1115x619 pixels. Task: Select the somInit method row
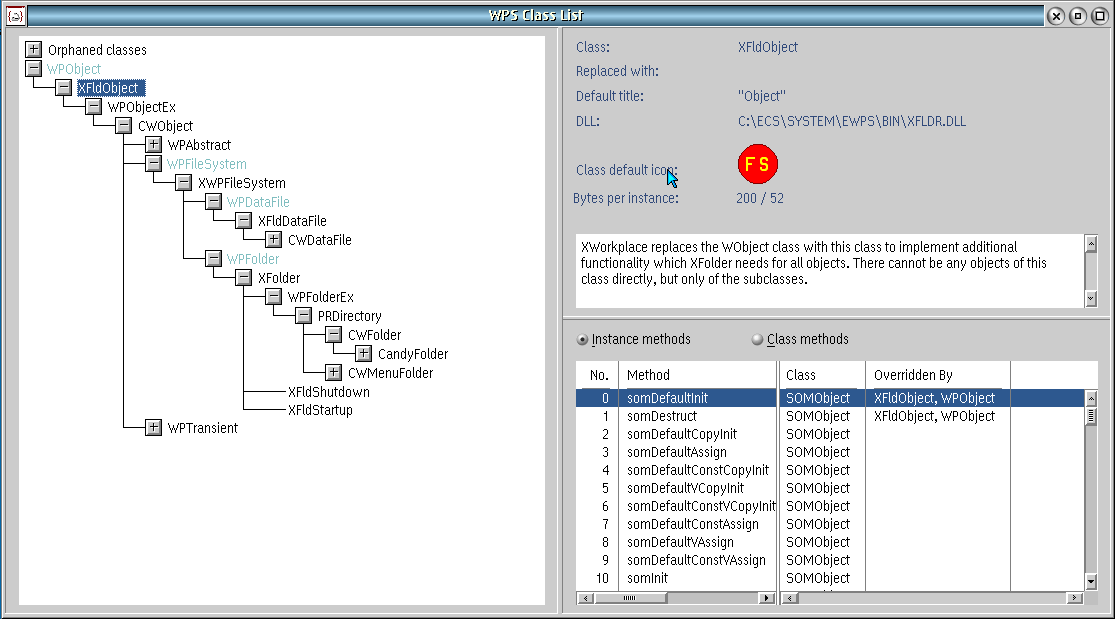click(831, 578)
